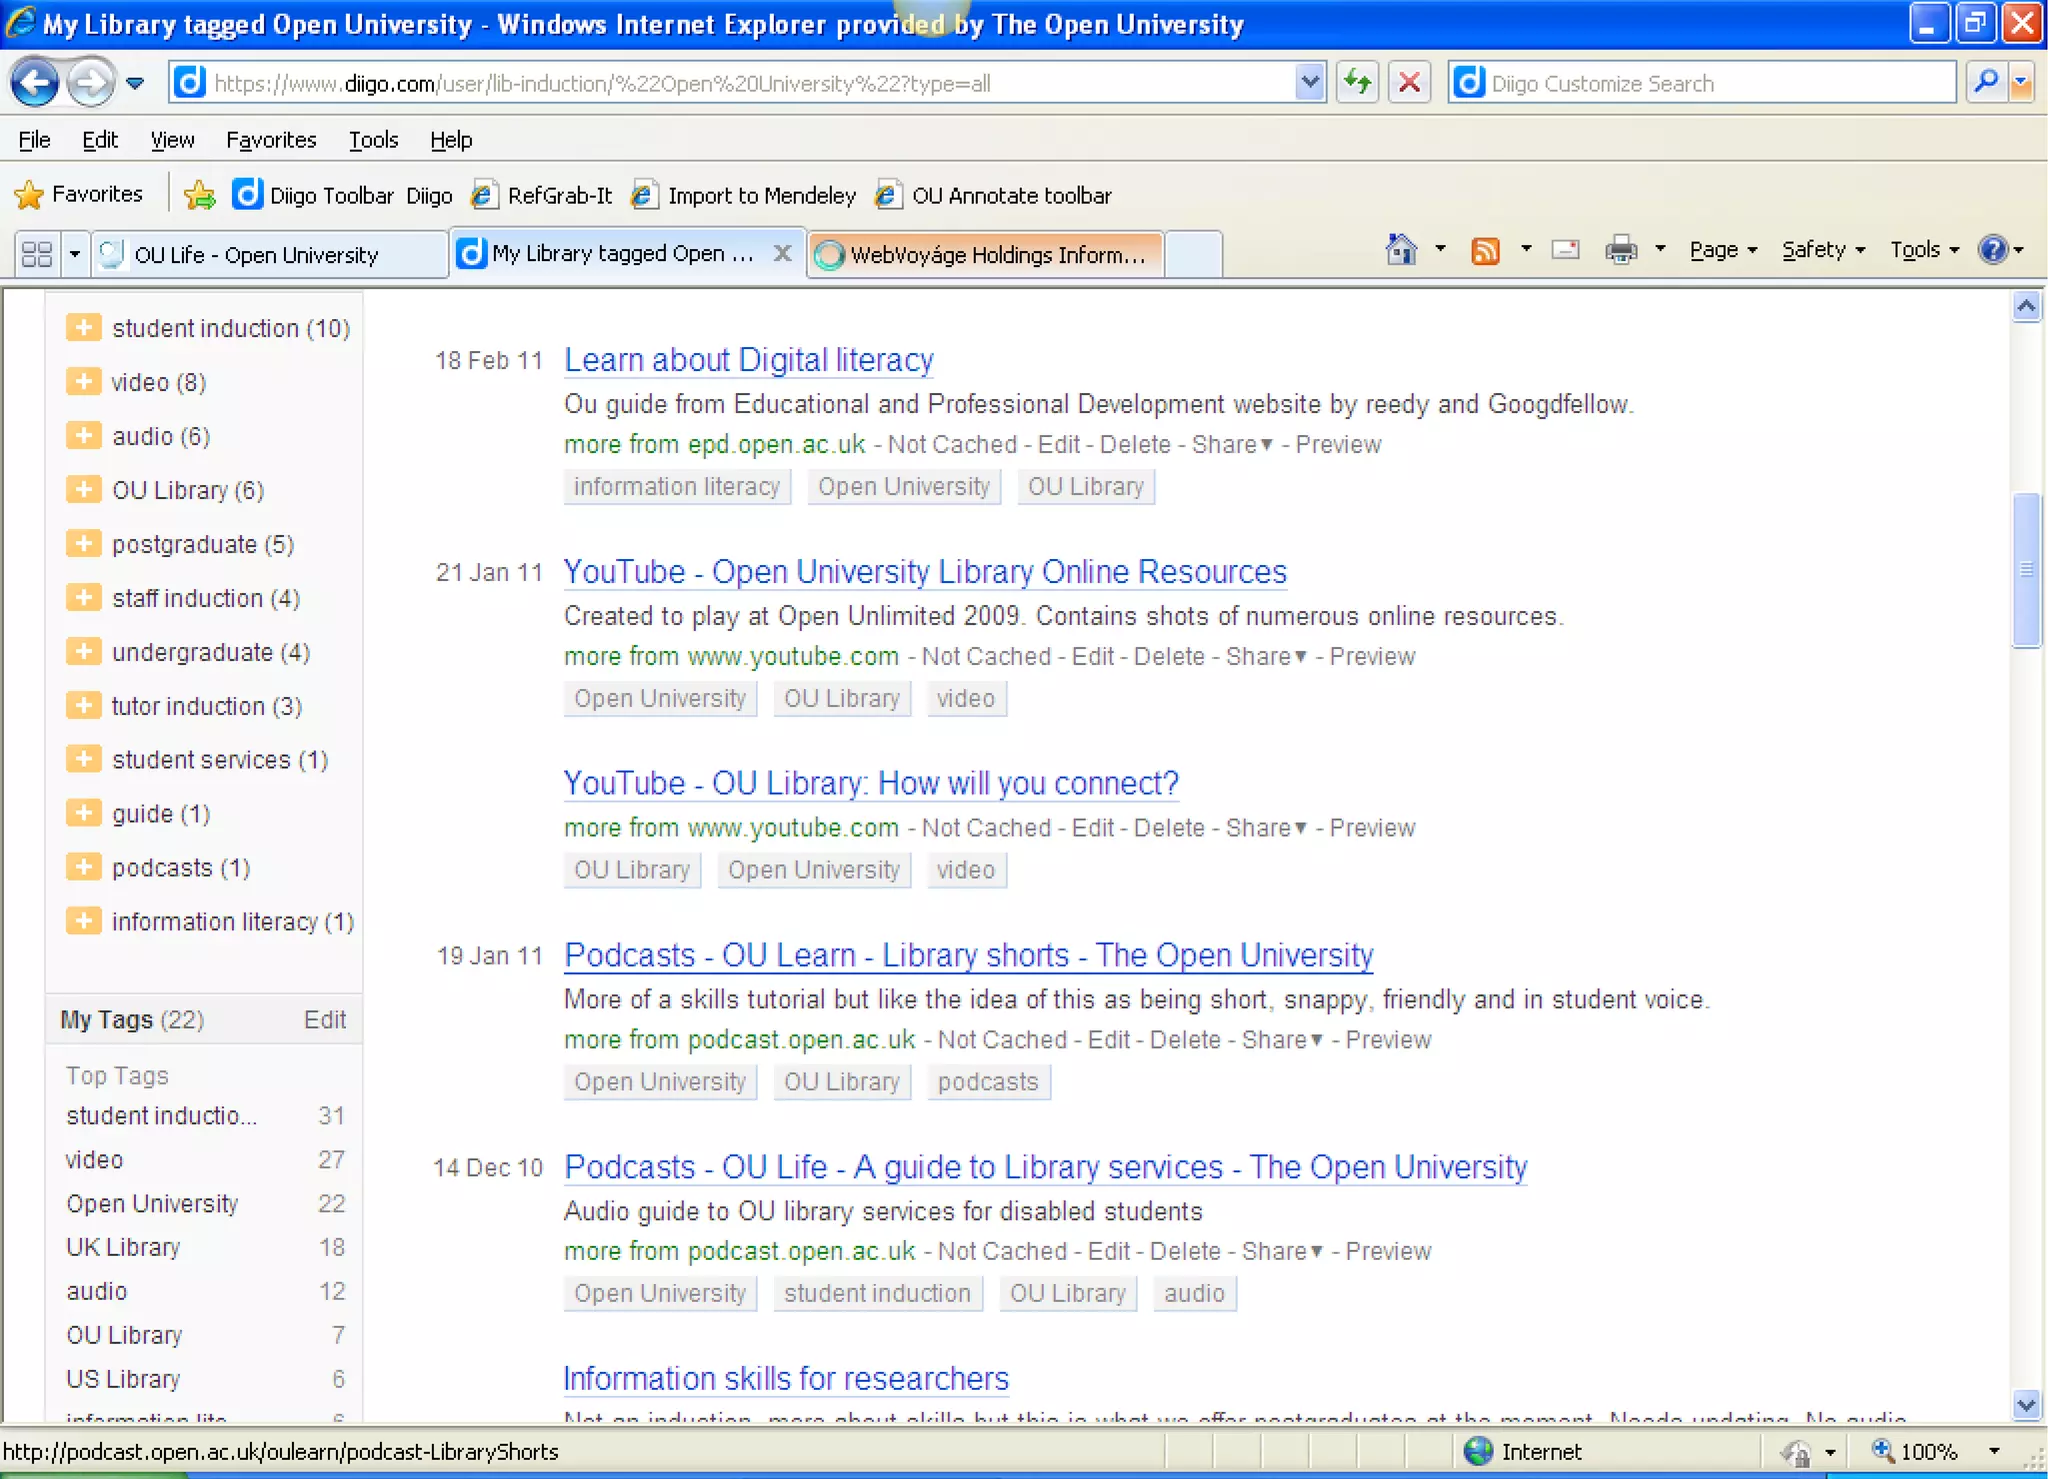
Task: Open Learn about Digital literacy link
Action: [x=748, y=360]
